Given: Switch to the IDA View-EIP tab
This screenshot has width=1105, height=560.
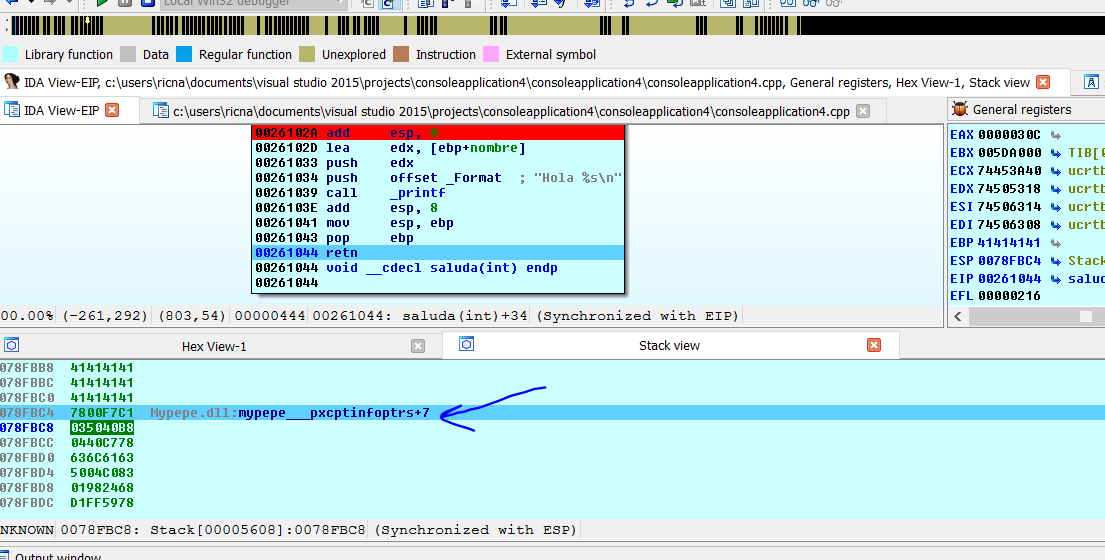Looking at the screenshot, I should [61, 111].
